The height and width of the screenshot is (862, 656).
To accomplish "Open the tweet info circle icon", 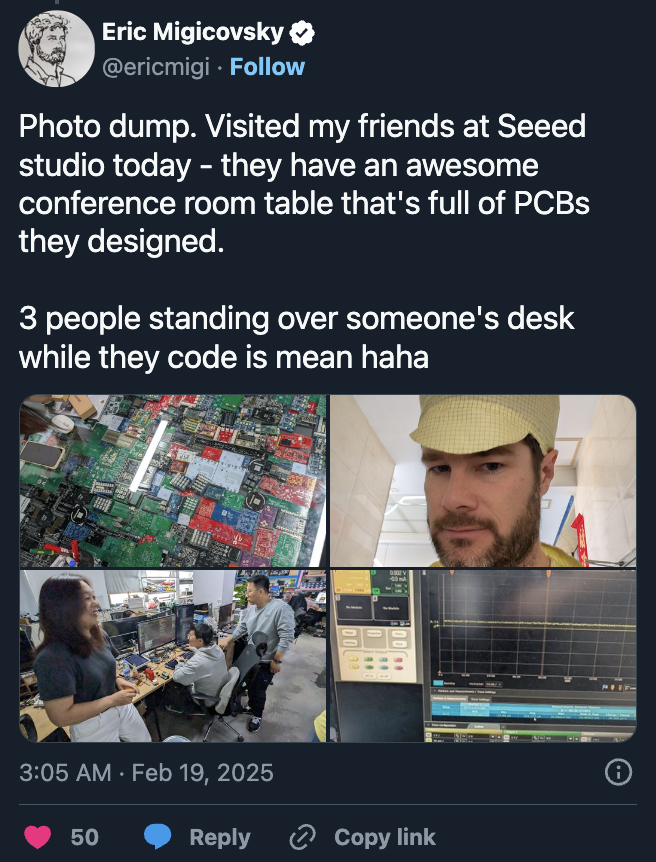I will [618, 772].
